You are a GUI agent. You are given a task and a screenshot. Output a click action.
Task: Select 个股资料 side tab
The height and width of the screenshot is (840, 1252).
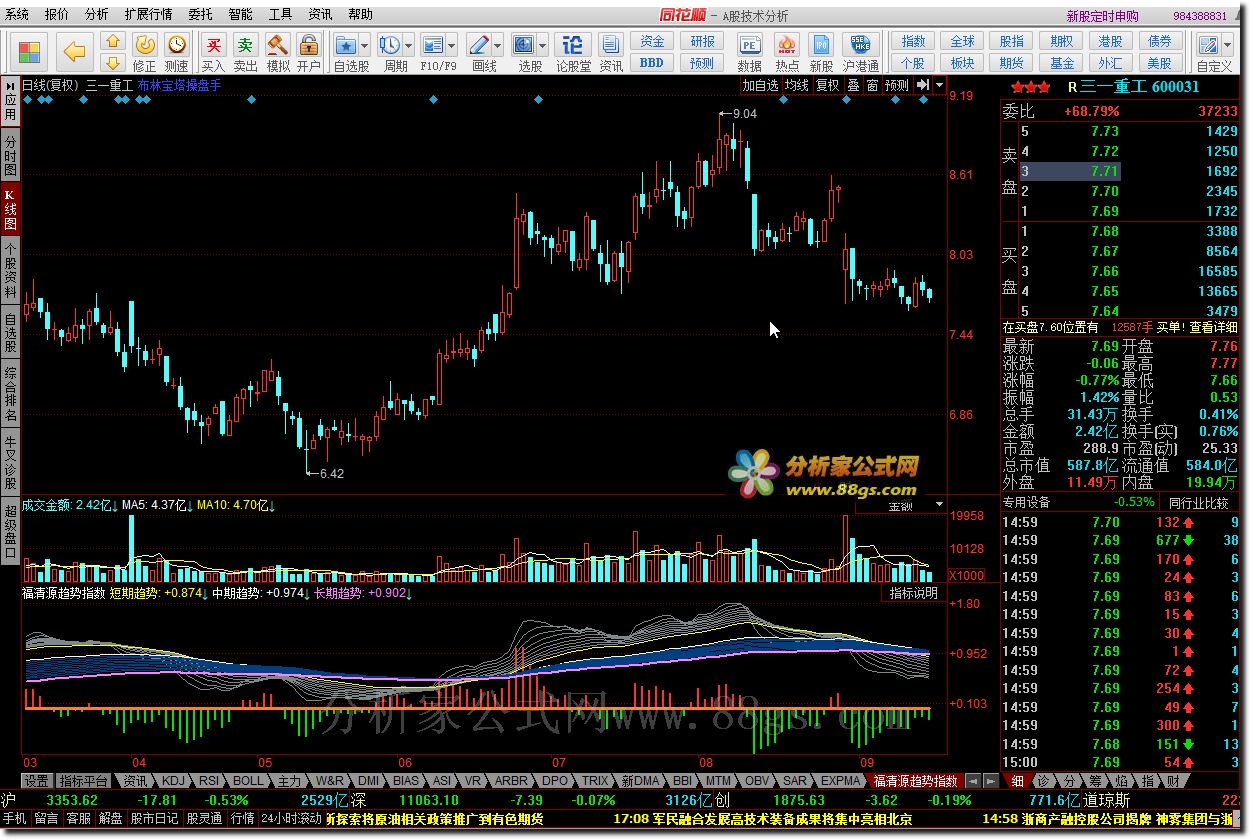pos(10,270)
